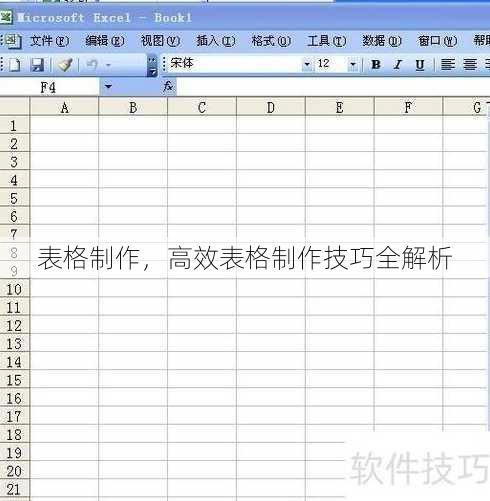Click the formula bar input area

(333, 87)
